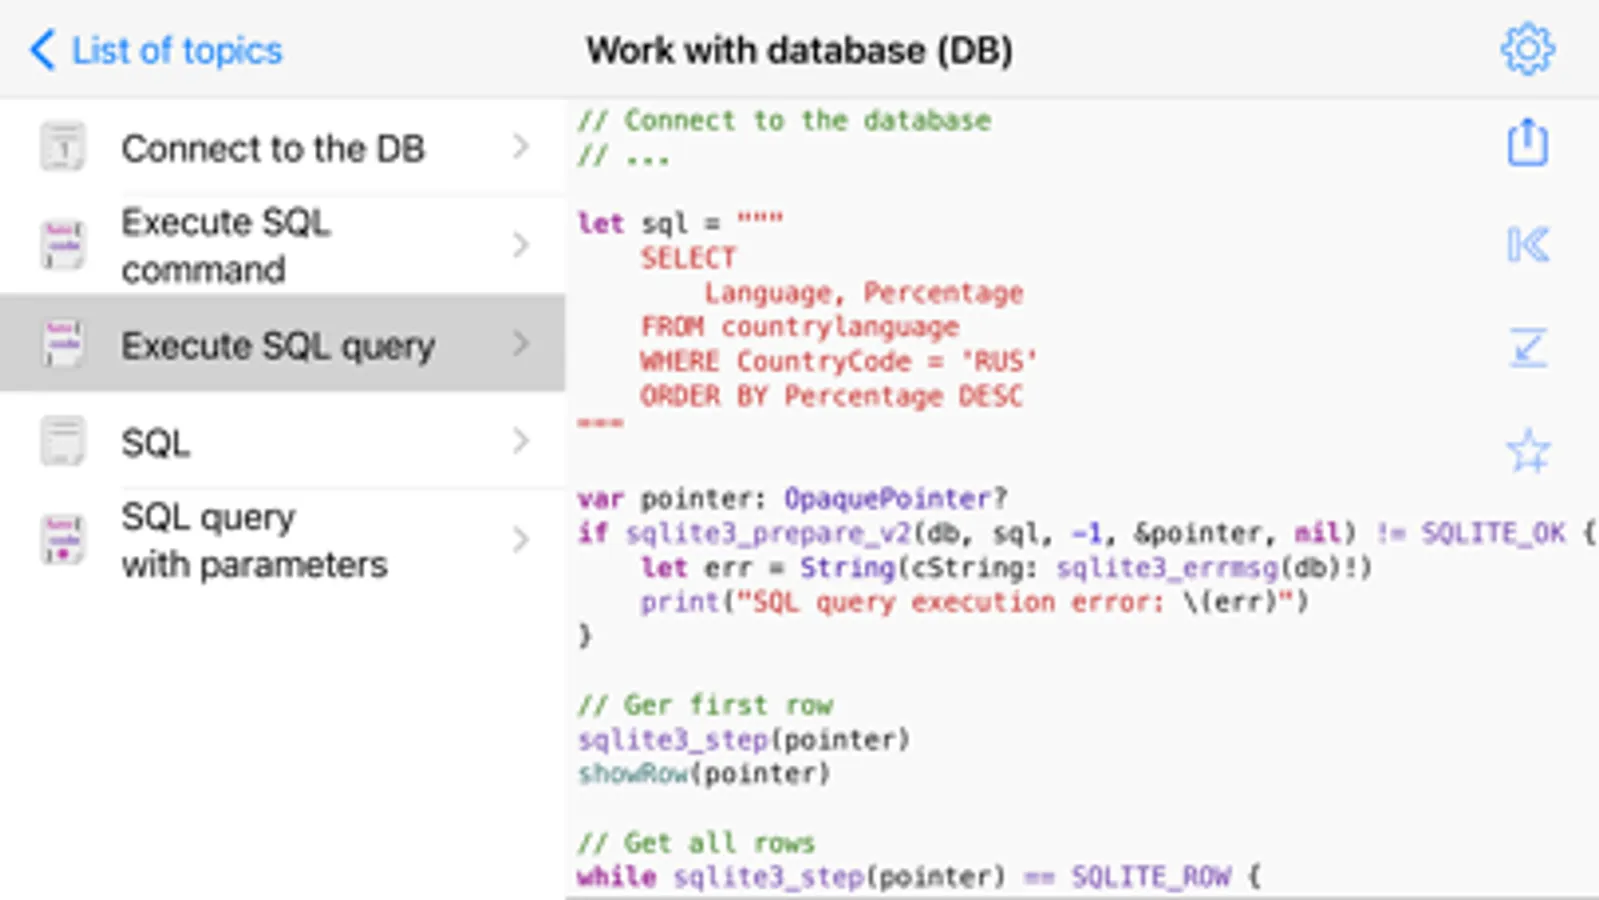Click 'sqlite3_step(pointer)' standalone line
This screenshot has width=1599, height=900.
(744, 739)
